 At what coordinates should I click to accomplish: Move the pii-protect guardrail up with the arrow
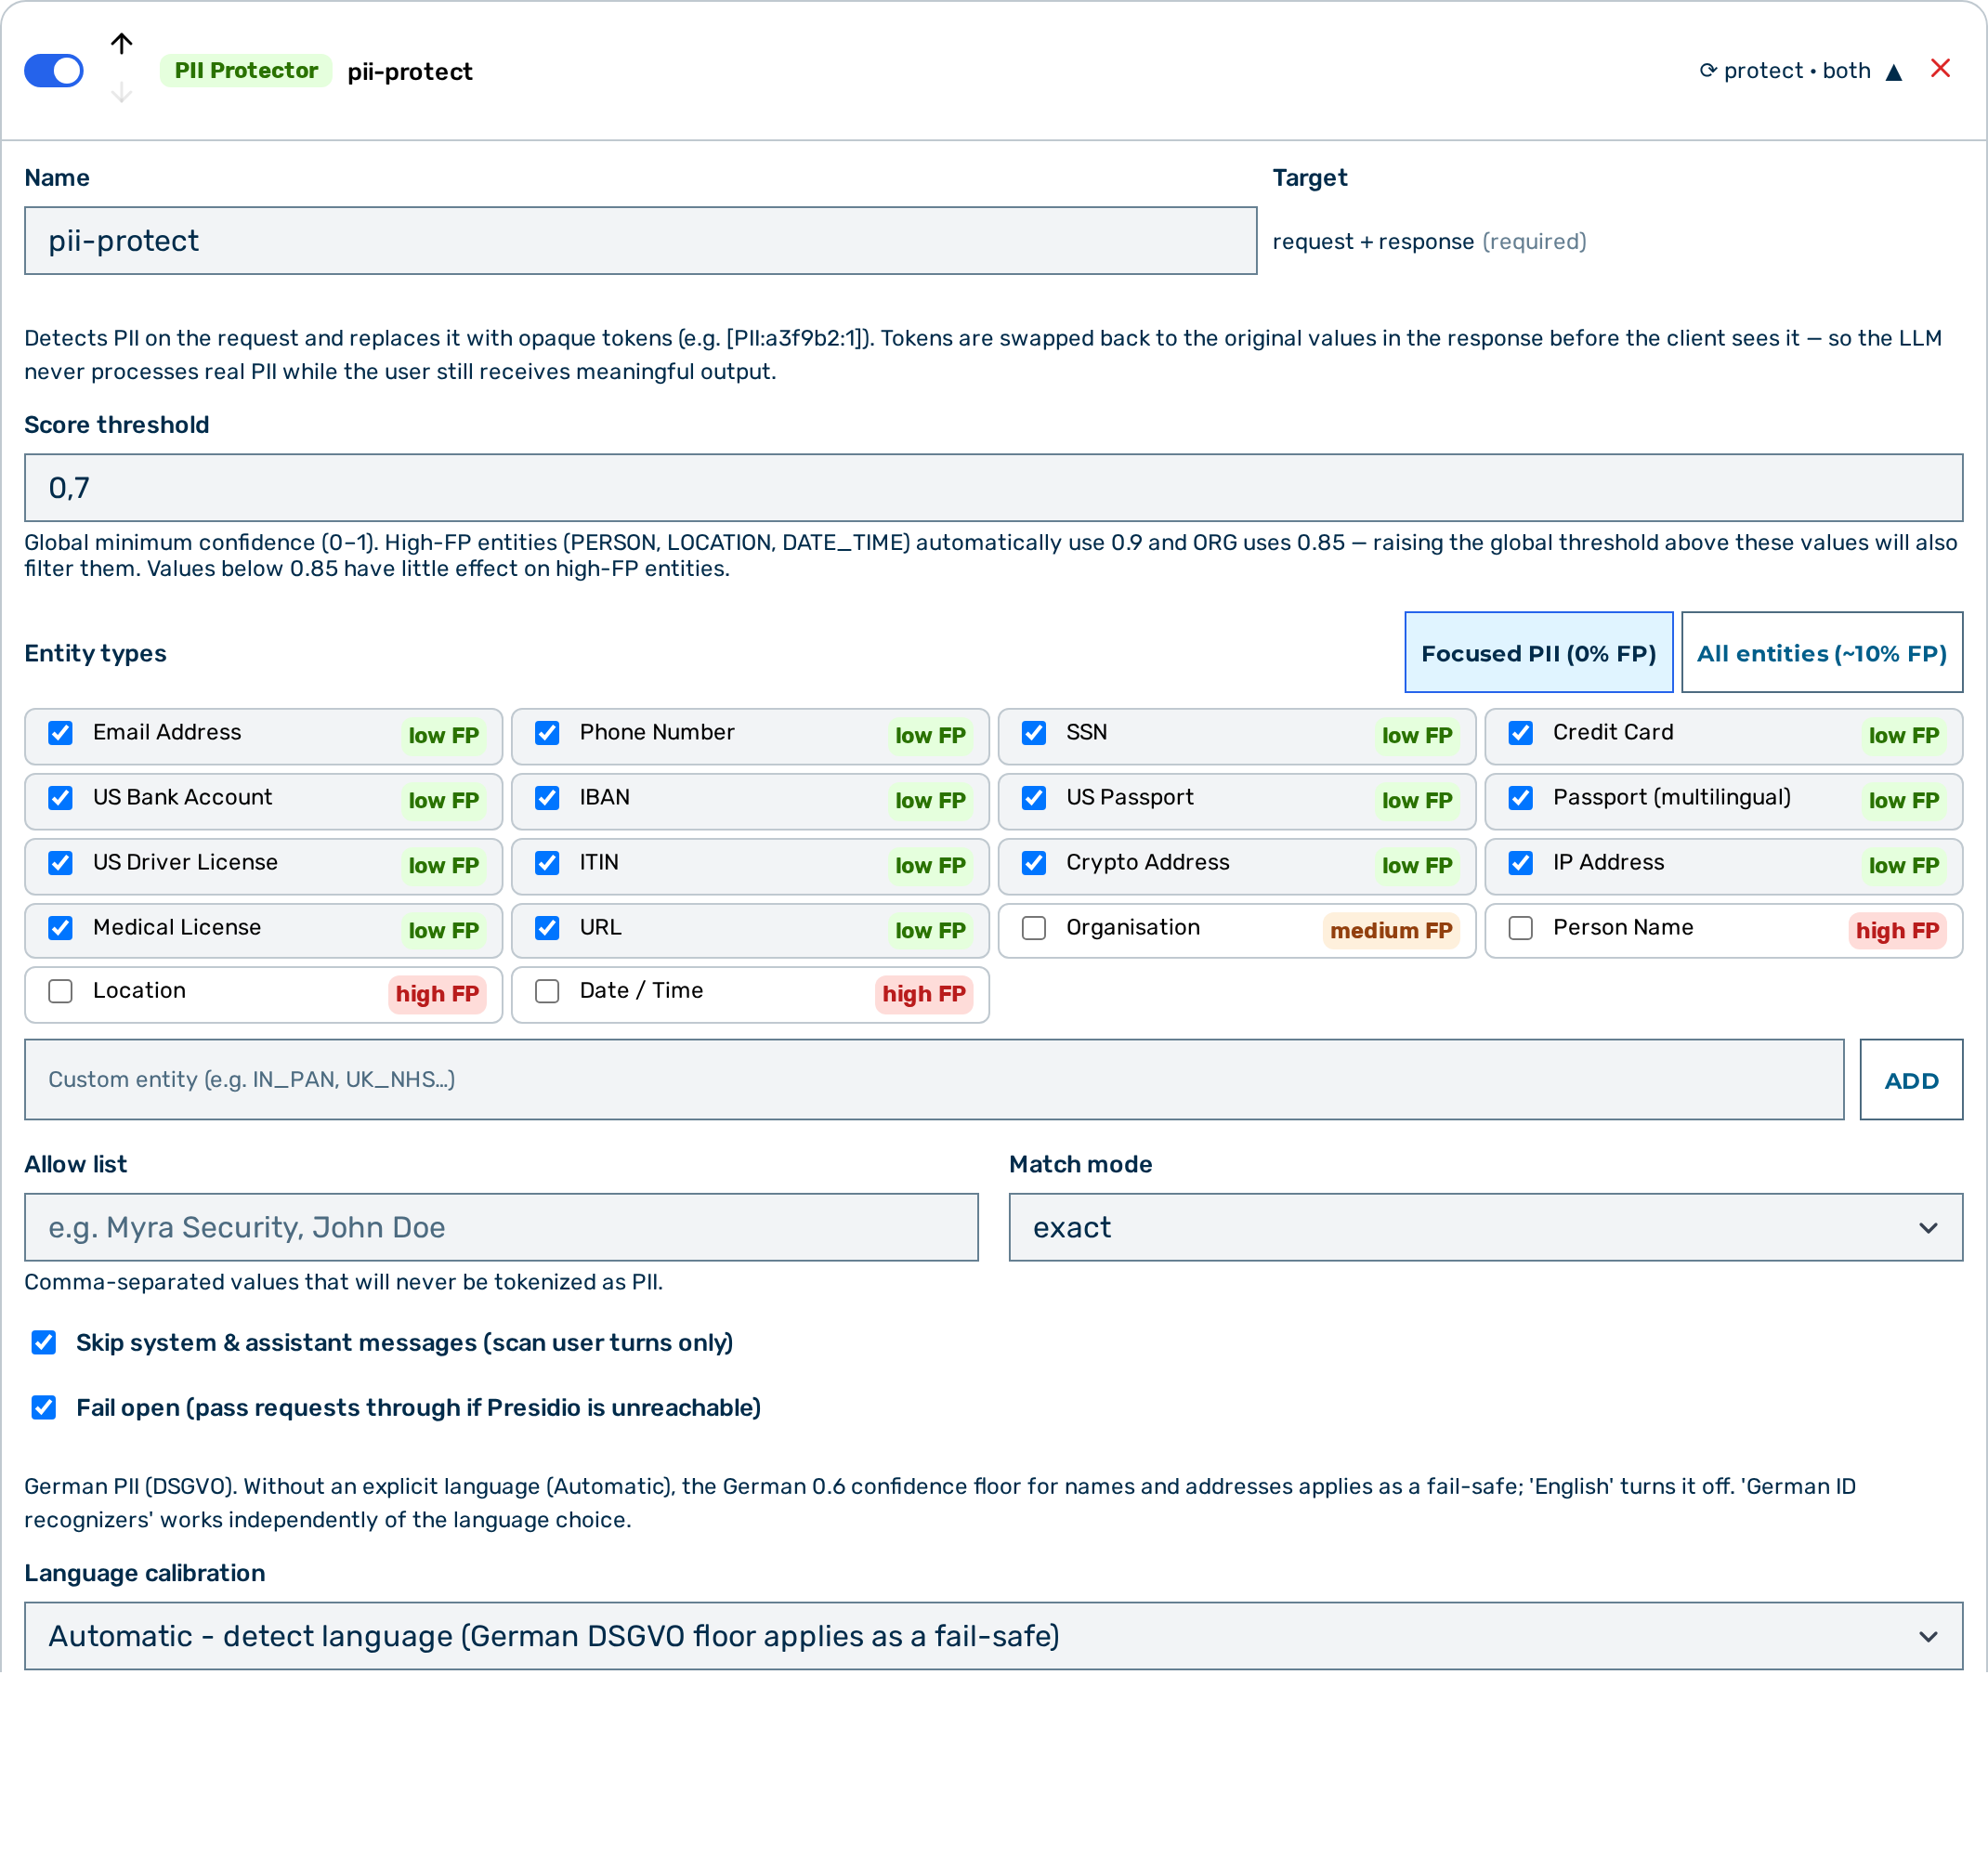coord(121,44)
